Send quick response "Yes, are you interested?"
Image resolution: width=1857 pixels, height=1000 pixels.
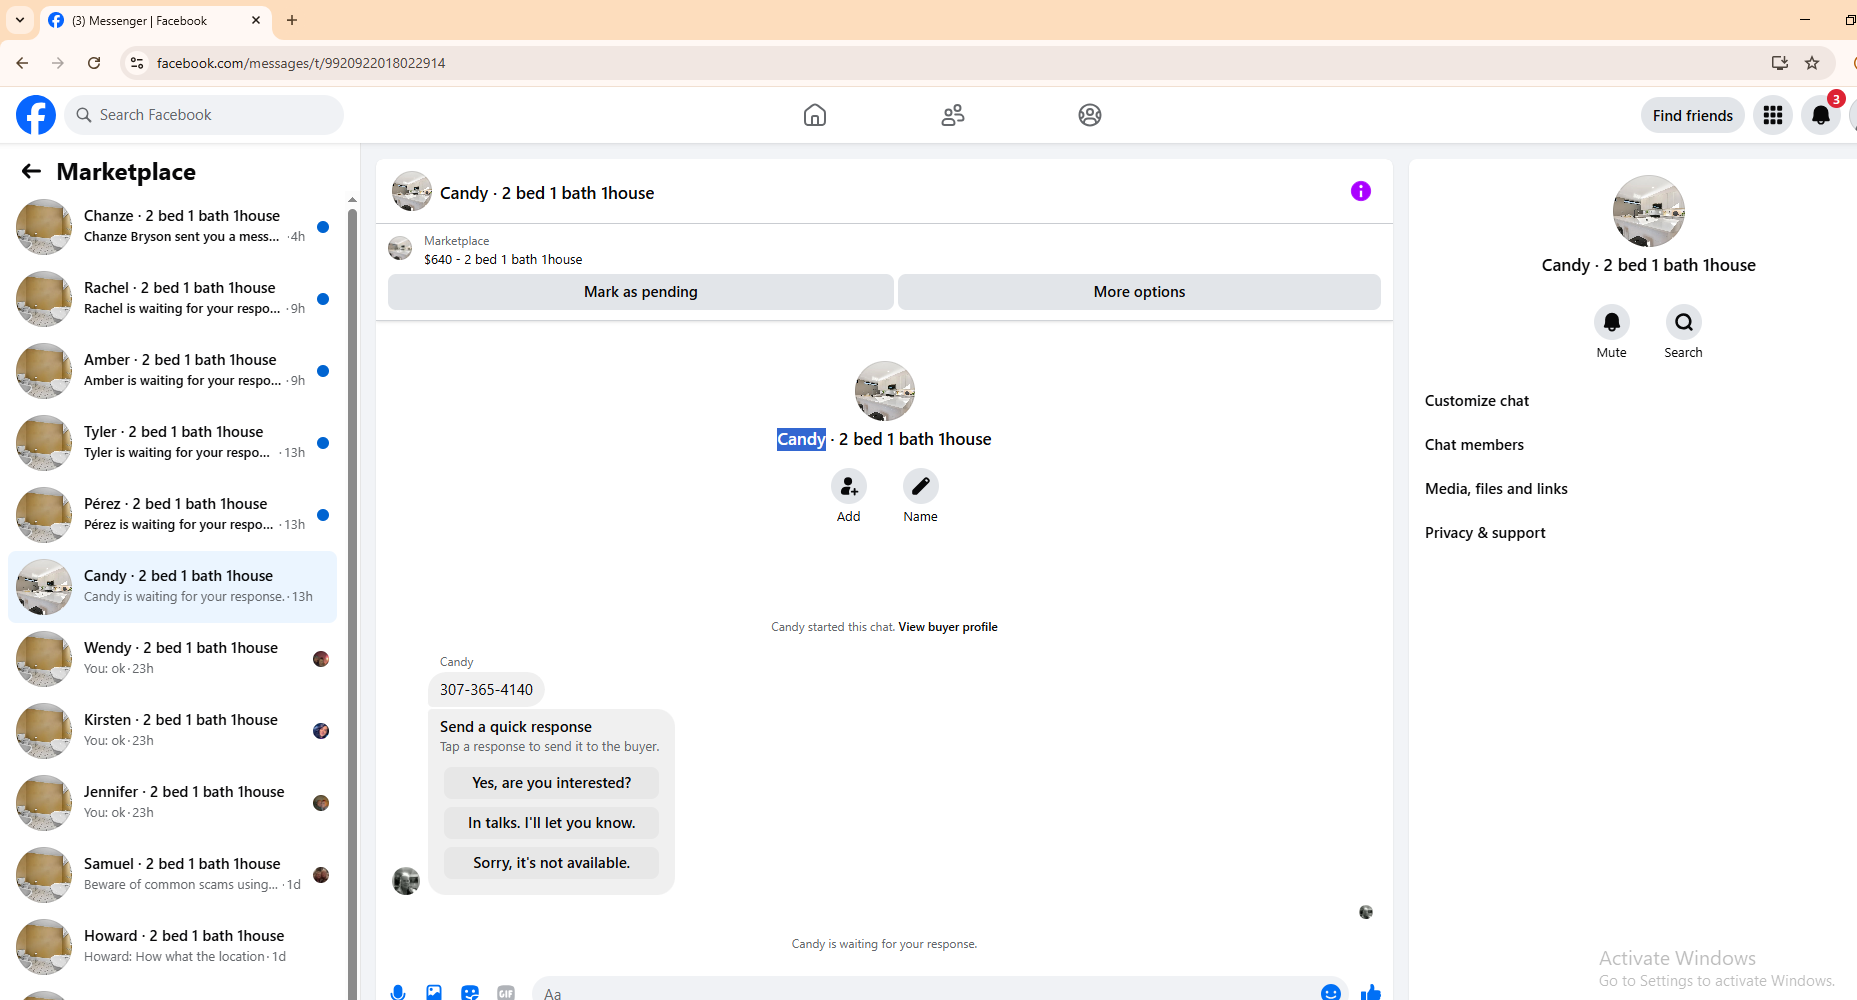[551, 783]
